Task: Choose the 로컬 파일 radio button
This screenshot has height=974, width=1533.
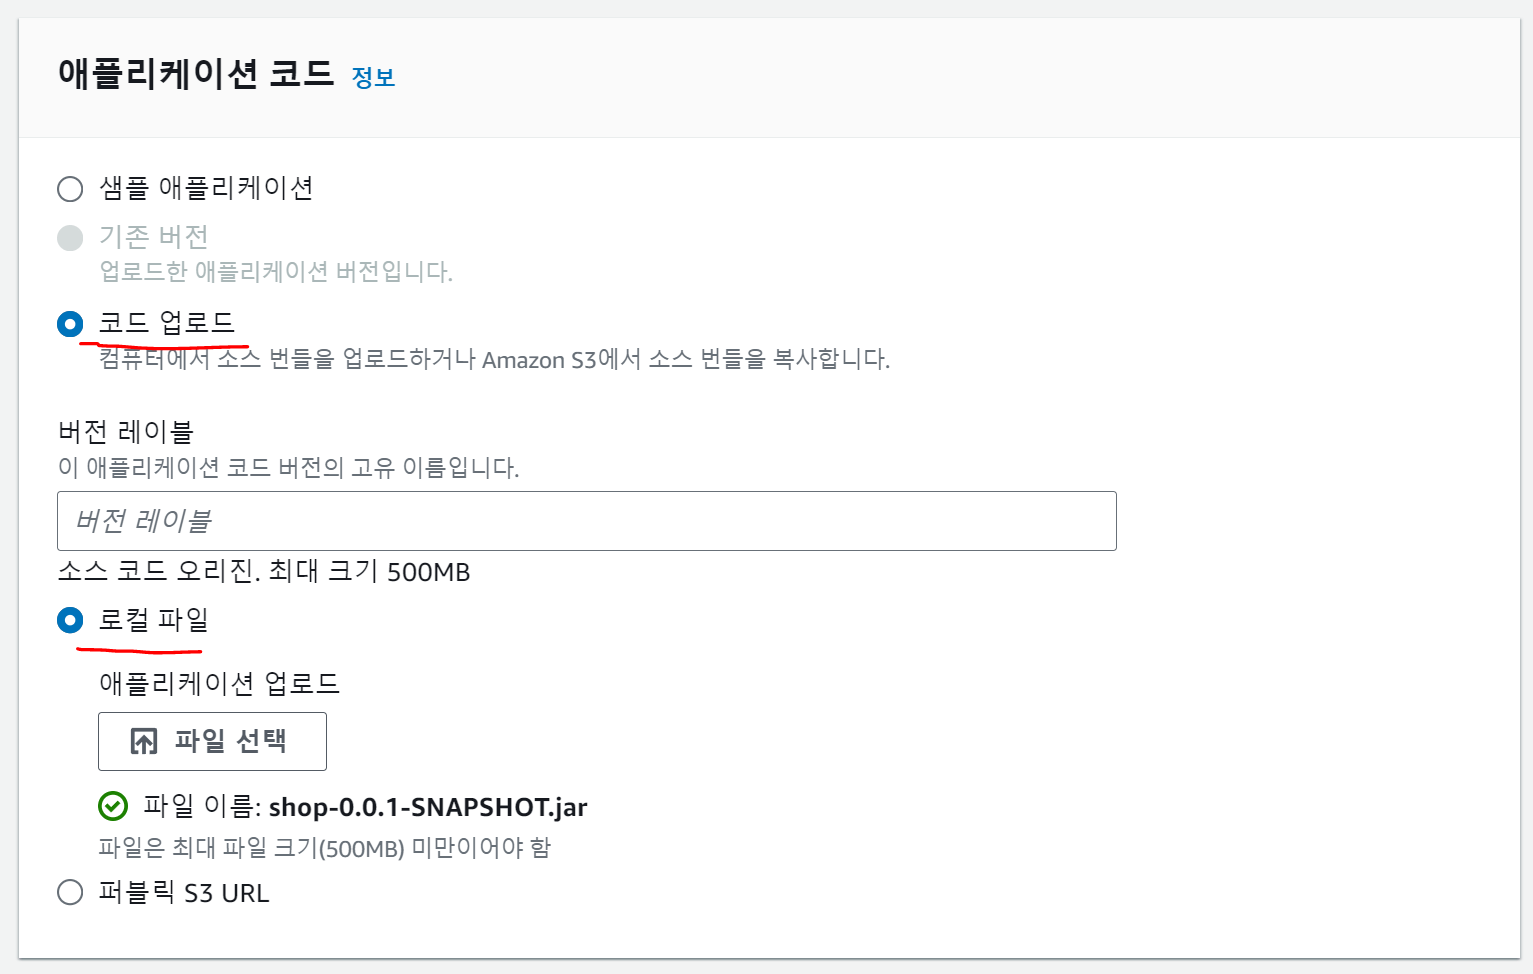Action: (x=70, y=621)
